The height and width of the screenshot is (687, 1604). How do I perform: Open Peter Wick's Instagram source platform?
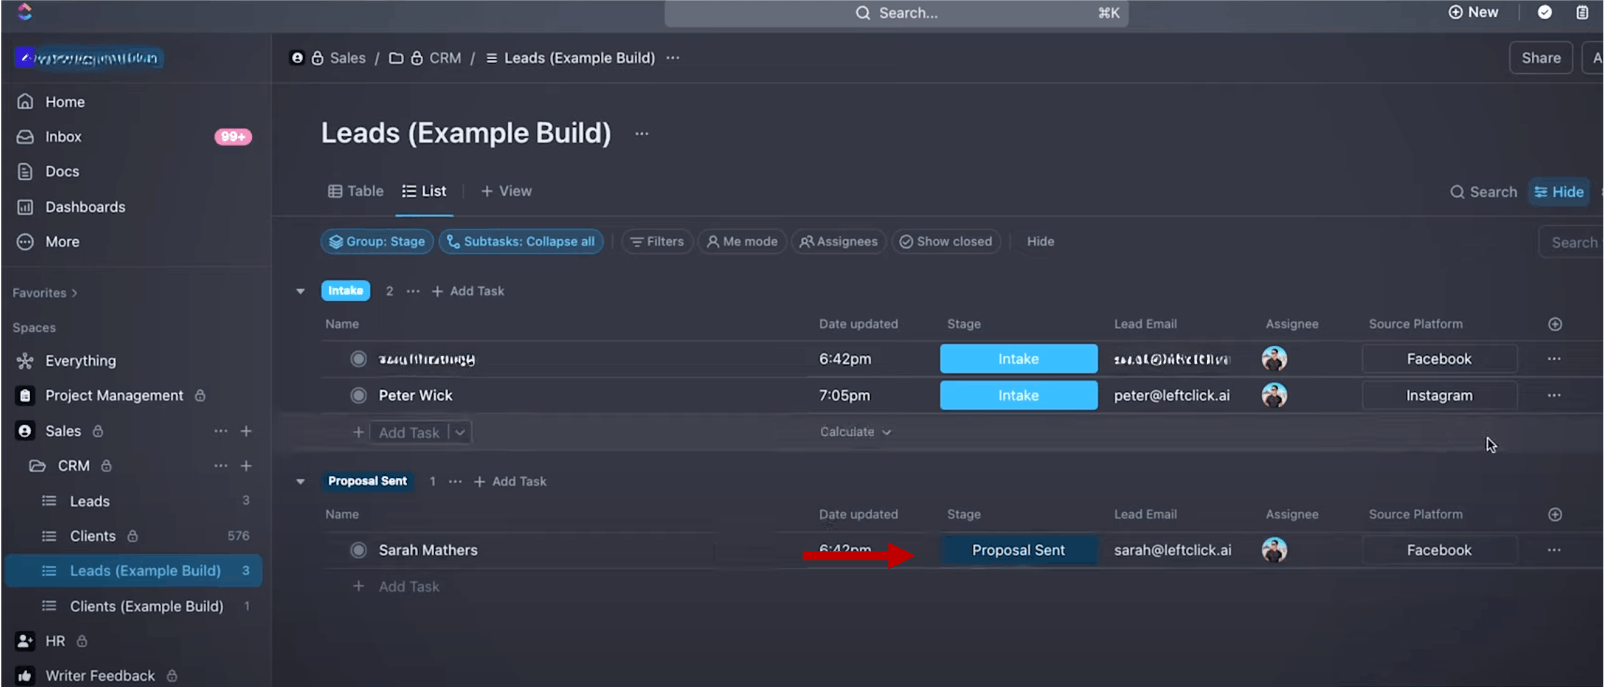point(1439,396)
